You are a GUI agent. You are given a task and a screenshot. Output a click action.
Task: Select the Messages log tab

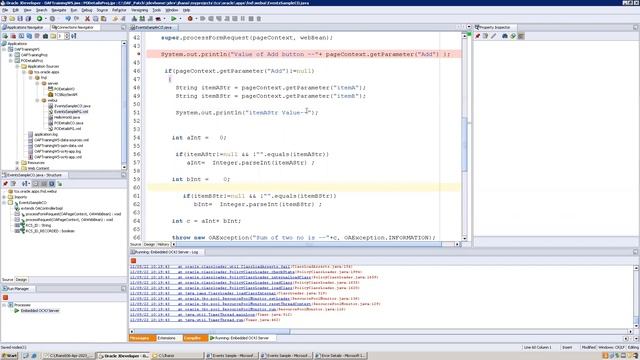coord(141,338)
